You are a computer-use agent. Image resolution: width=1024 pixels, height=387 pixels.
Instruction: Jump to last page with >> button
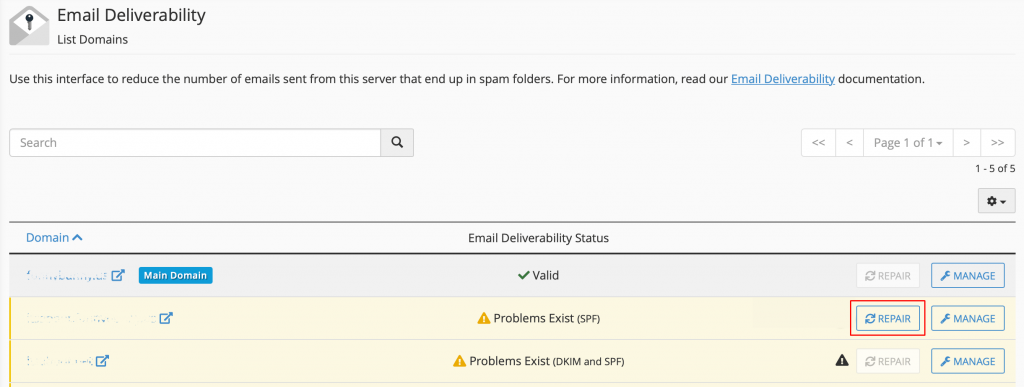[997, 142]
